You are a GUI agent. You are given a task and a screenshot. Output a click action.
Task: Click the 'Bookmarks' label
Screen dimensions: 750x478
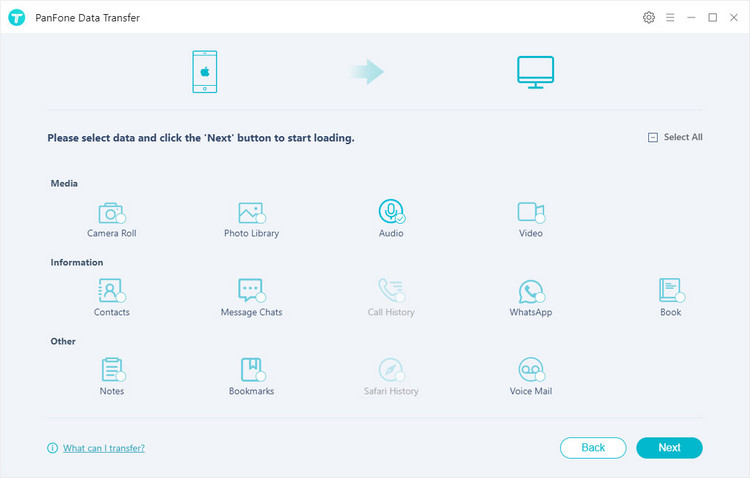(x=252, y=391)
